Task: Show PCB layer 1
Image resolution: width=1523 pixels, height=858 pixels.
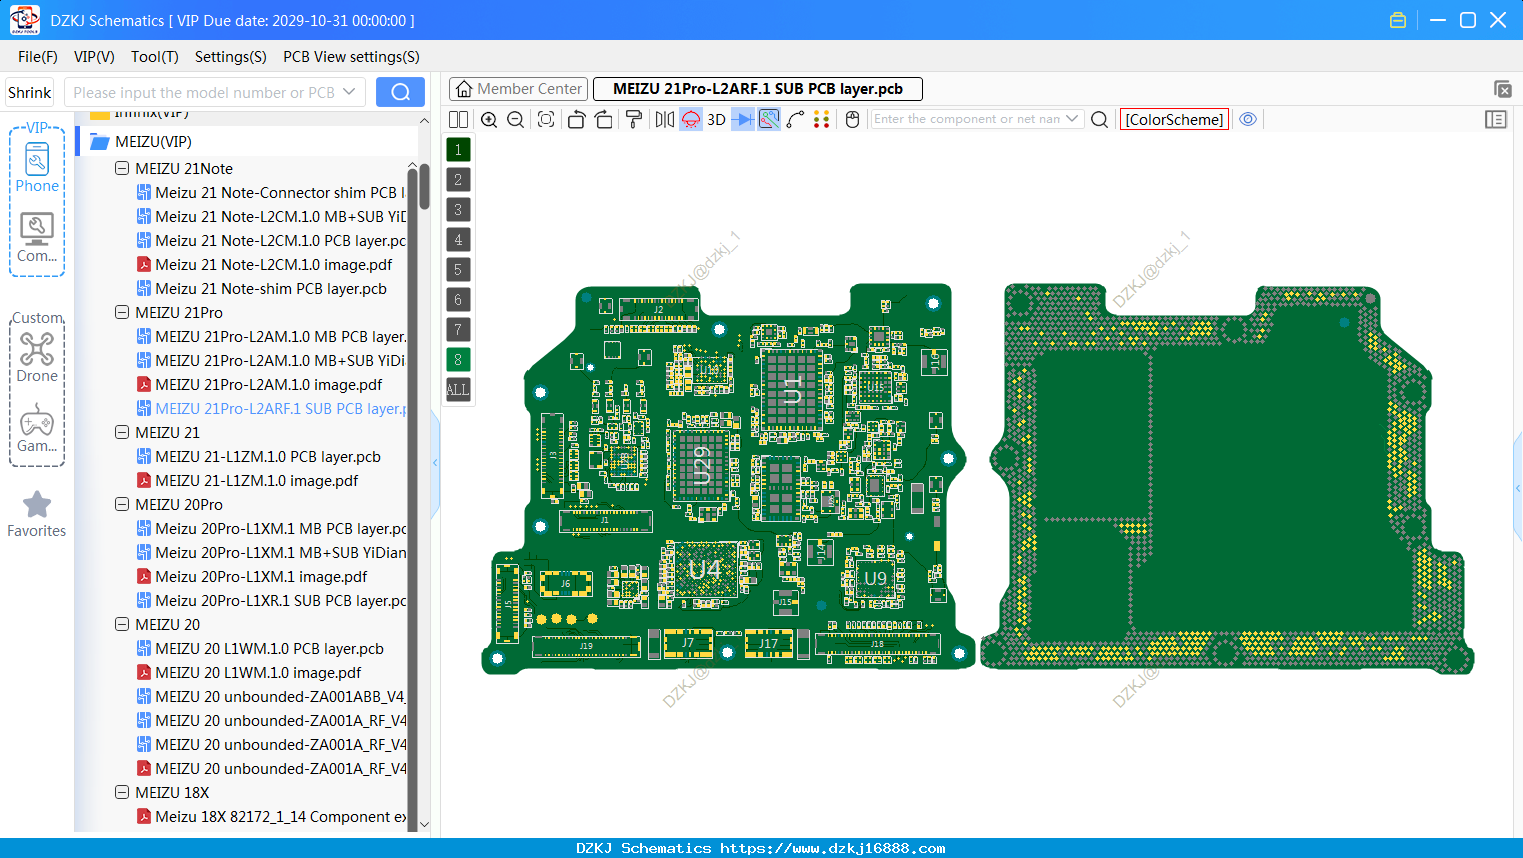Action: point(458,149)
